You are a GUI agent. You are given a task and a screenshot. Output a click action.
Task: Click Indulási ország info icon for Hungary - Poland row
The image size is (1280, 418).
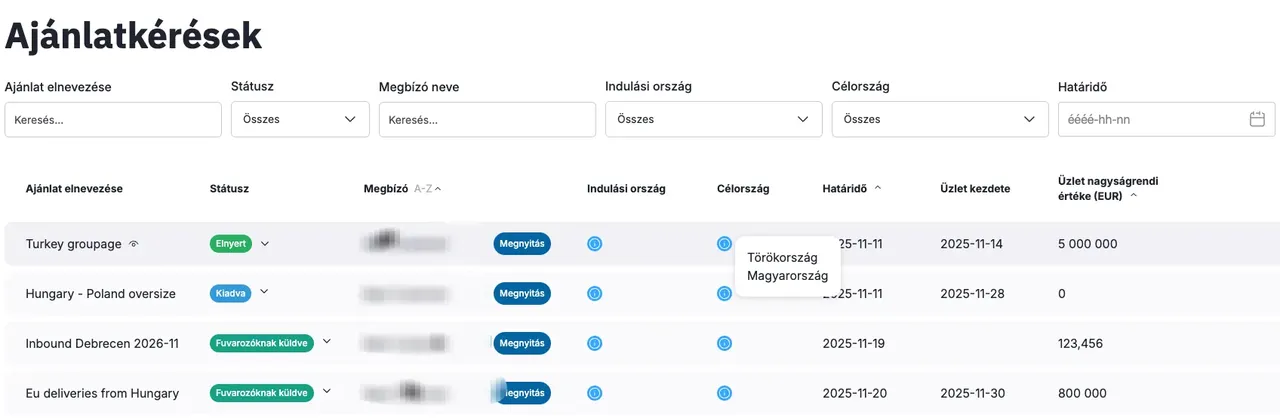(x=595, y=293)
